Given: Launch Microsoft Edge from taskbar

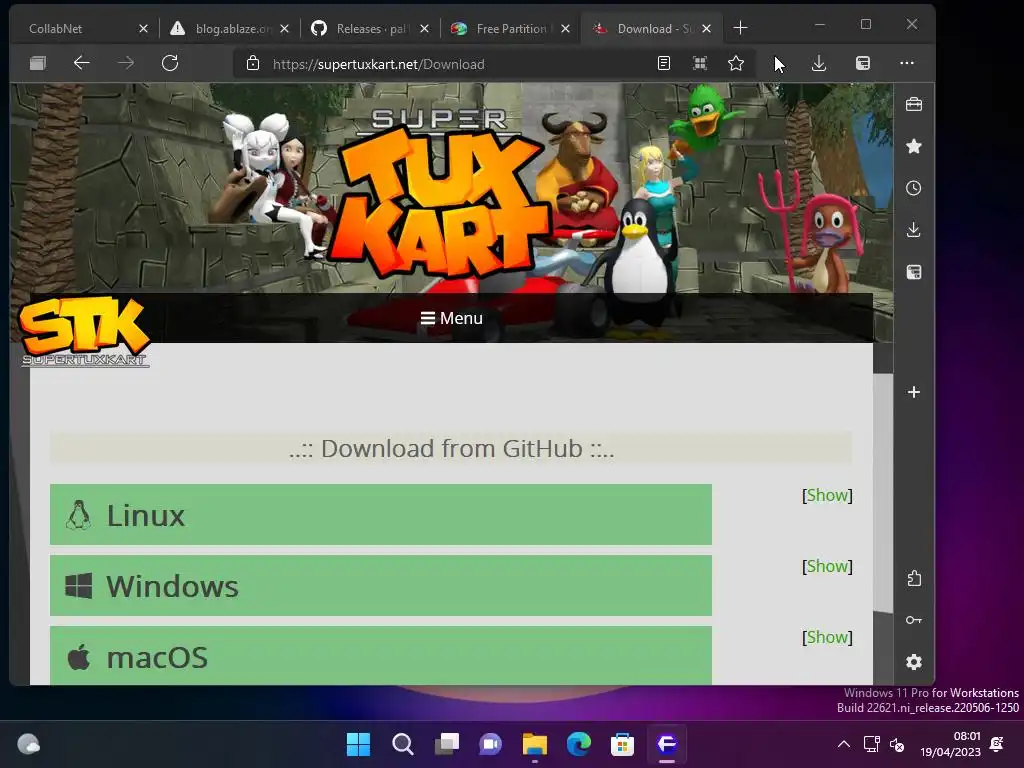Looking at the screenshot, I should tap(579, 744).
